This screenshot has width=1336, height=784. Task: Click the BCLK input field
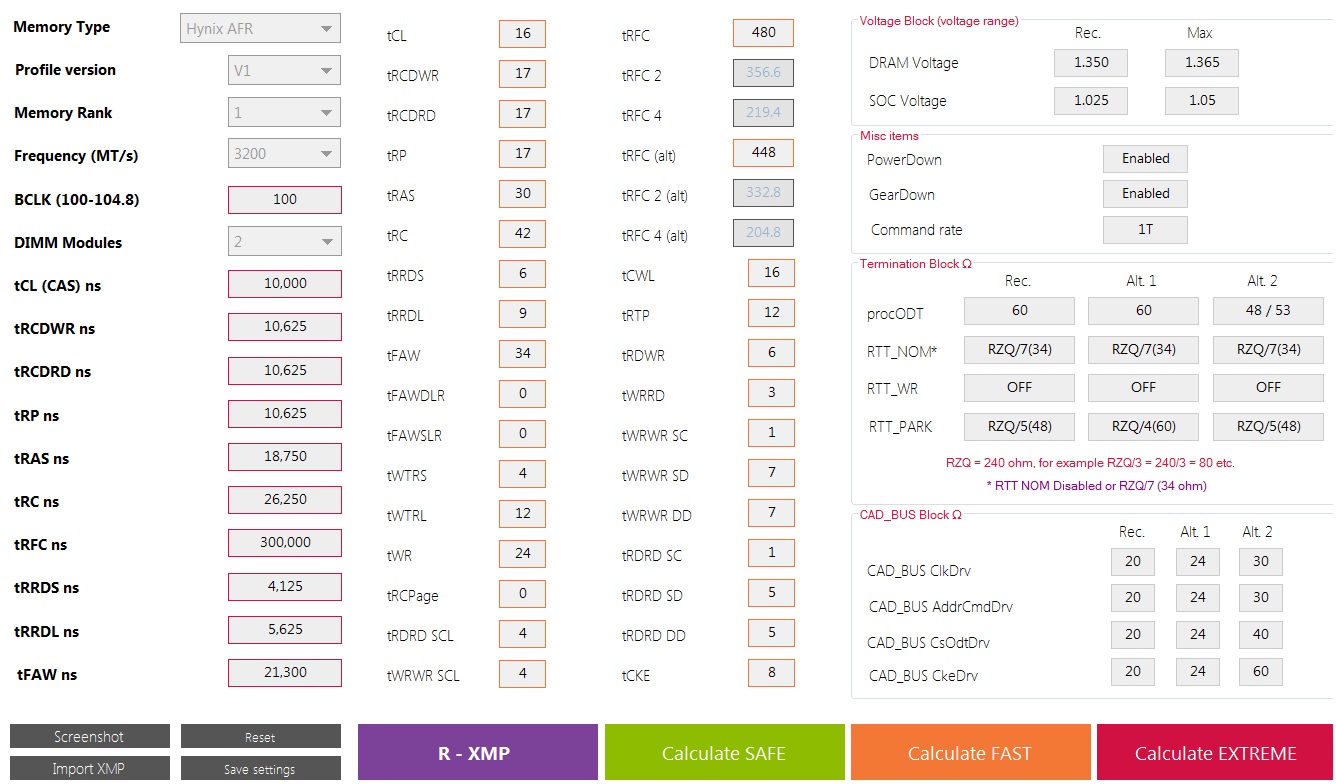tap(285, 199)
